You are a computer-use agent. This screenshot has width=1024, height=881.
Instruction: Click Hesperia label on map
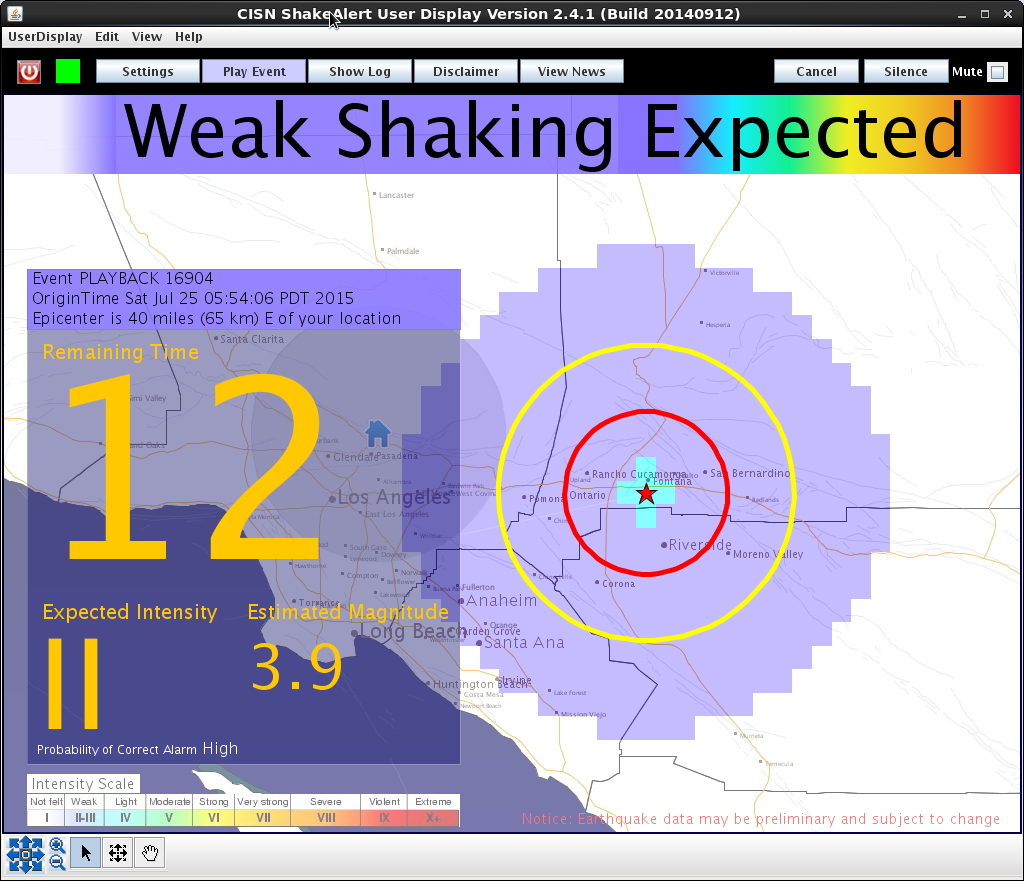[x=718, y=325]
